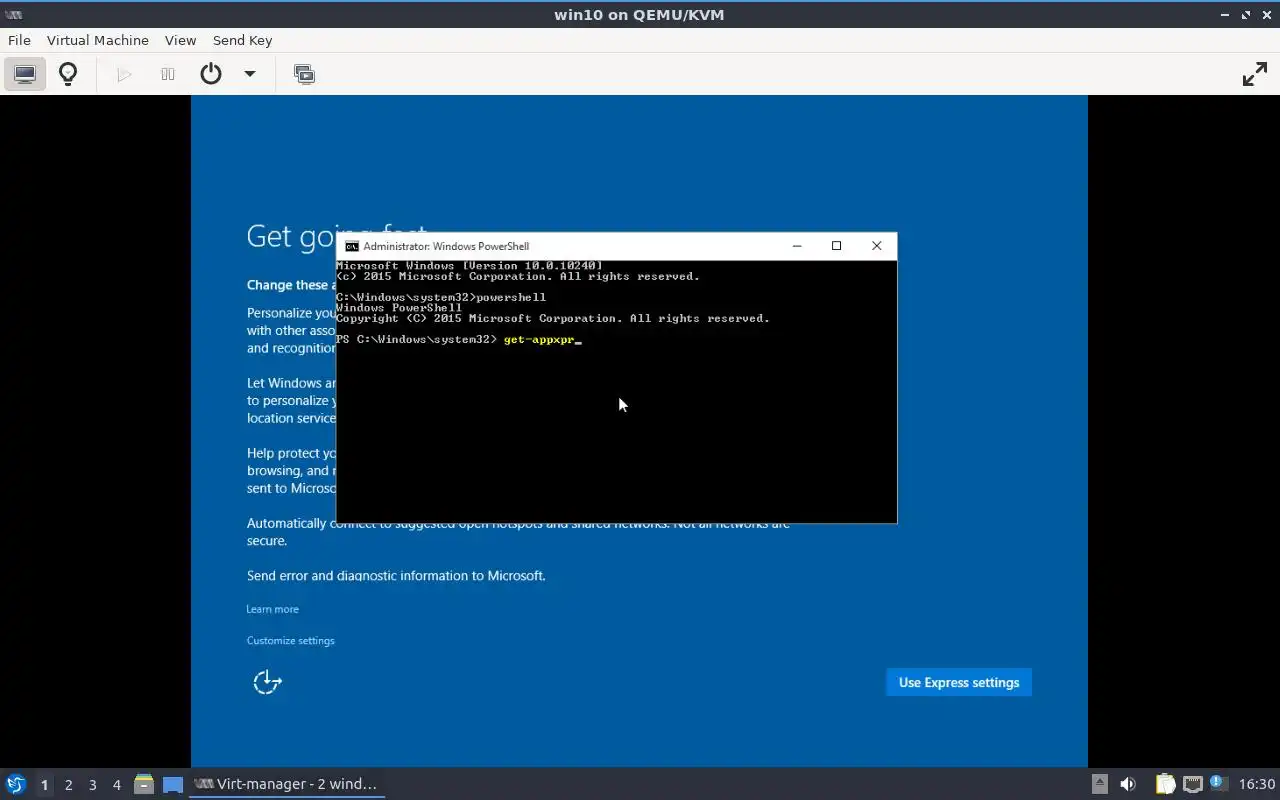This screenshot has width=1280, height=800.
Task: Switch VM viewer to fullscreen
Action: point(1254,74)
